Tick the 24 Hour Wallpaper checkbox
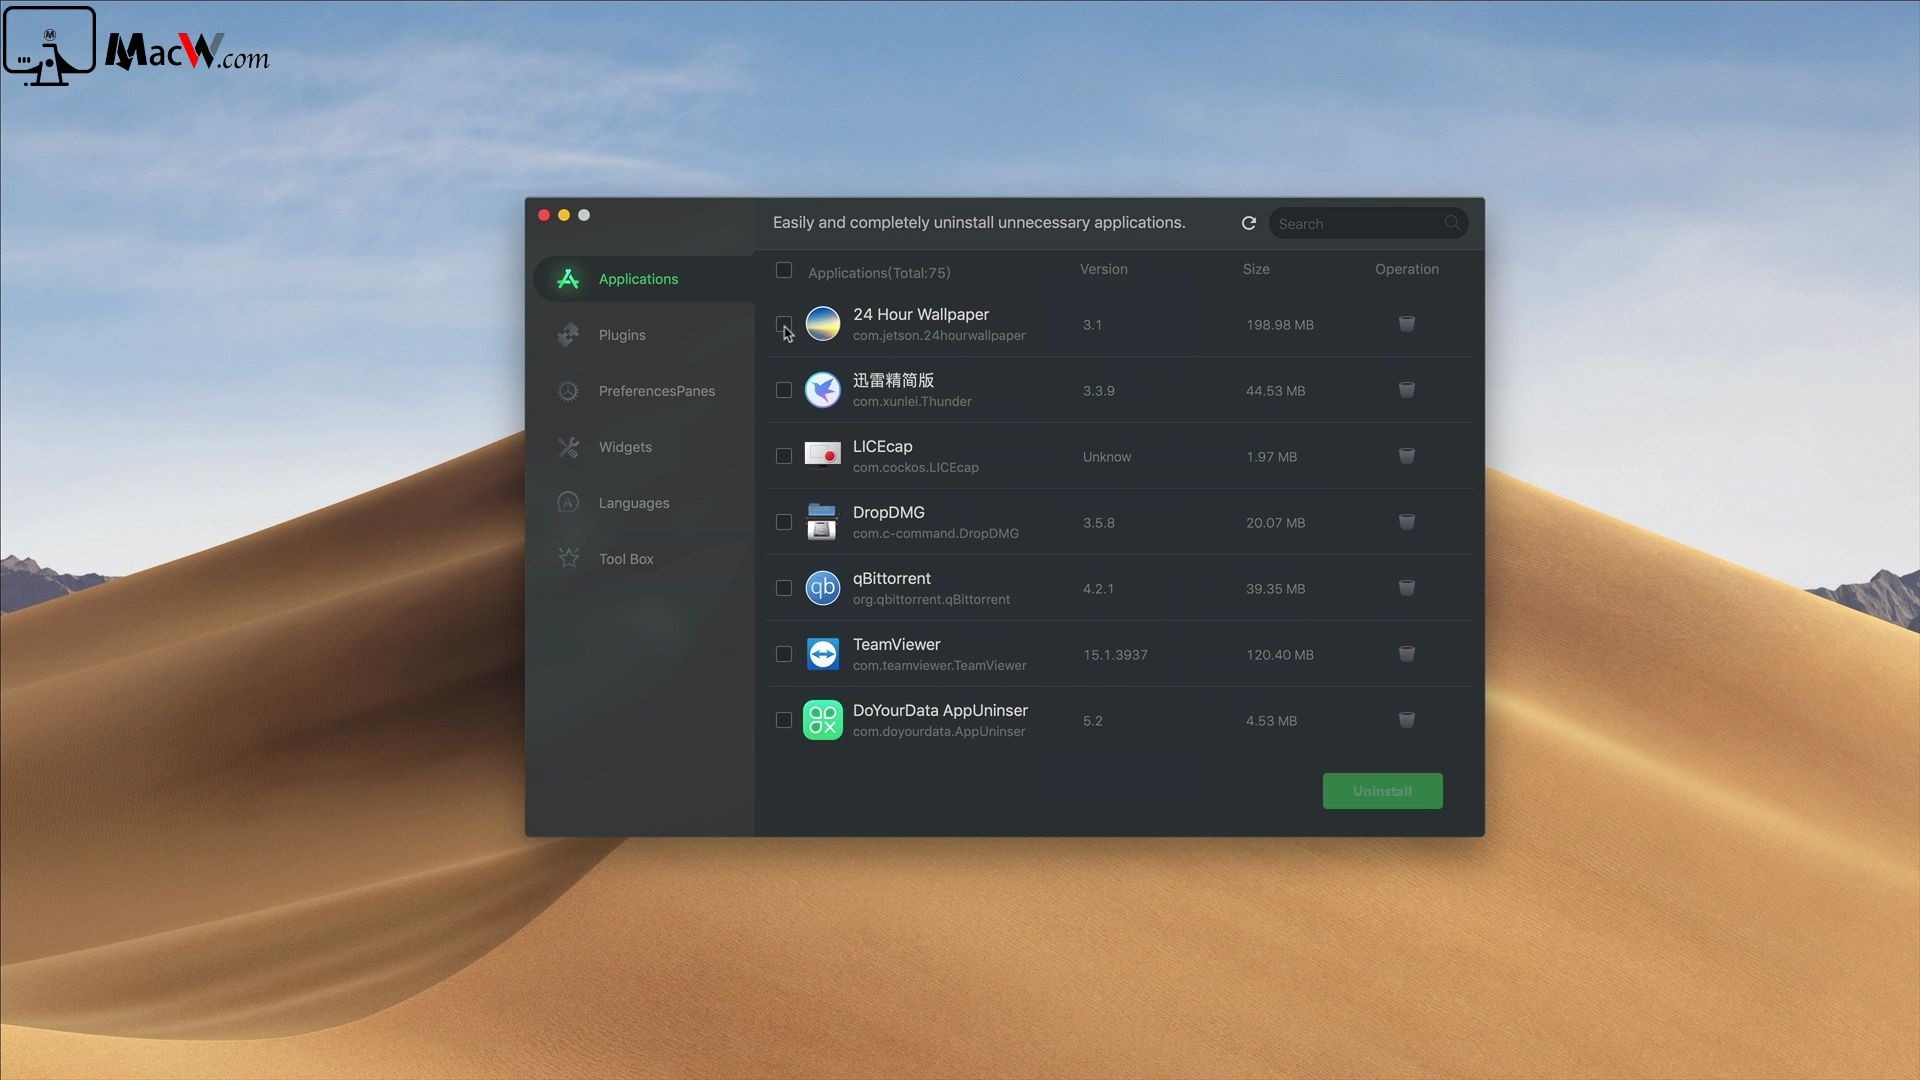1920x1080 pixels. (784, 324)
